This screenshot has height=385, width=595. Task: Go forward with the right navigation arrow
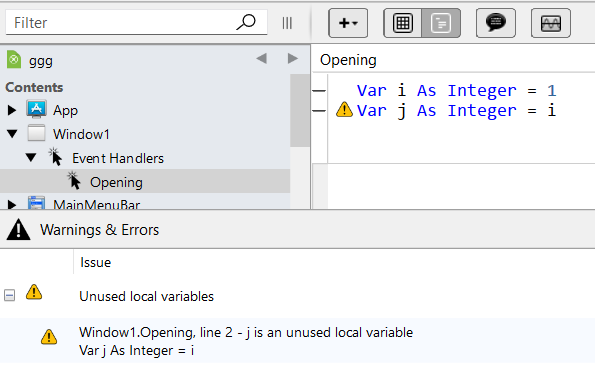[292, 58]
